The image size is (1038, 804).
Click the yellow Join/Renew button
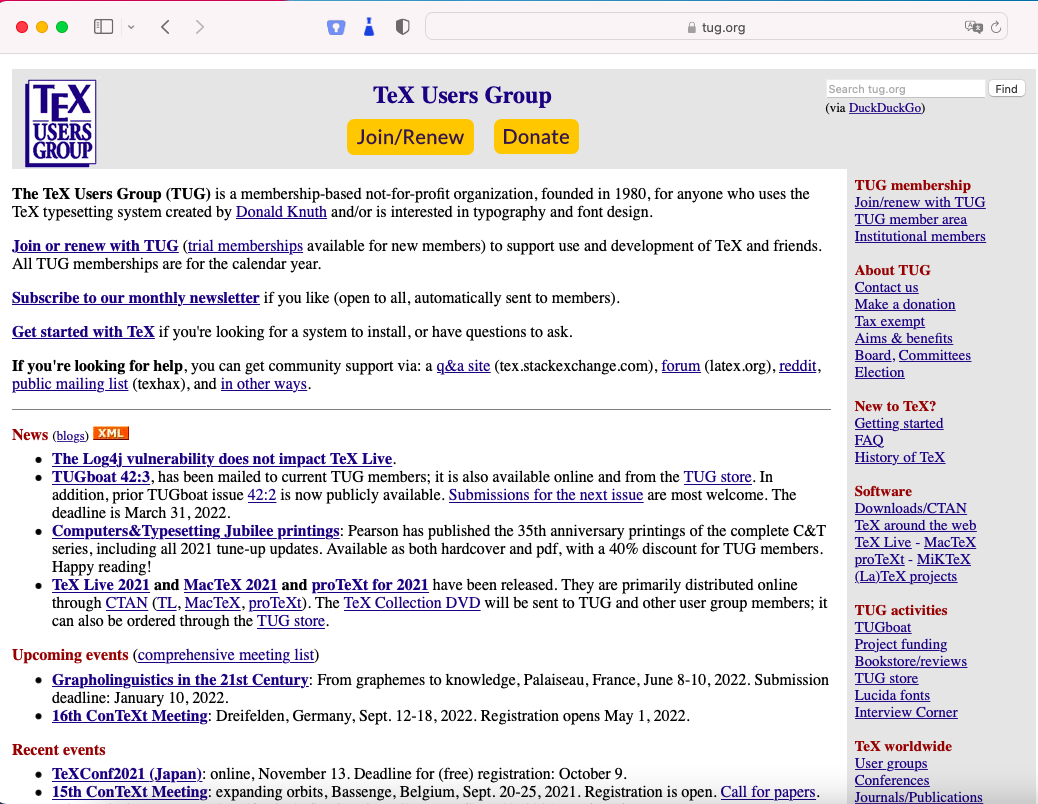pos(410,137)
